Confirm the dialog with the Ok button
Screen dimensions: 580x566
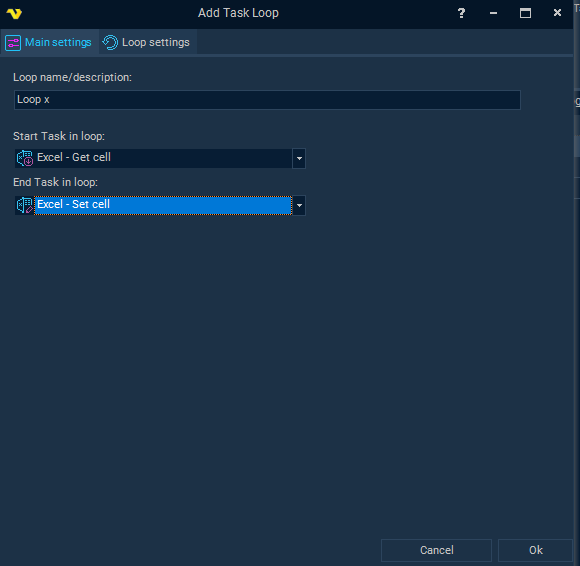(536, 550)
